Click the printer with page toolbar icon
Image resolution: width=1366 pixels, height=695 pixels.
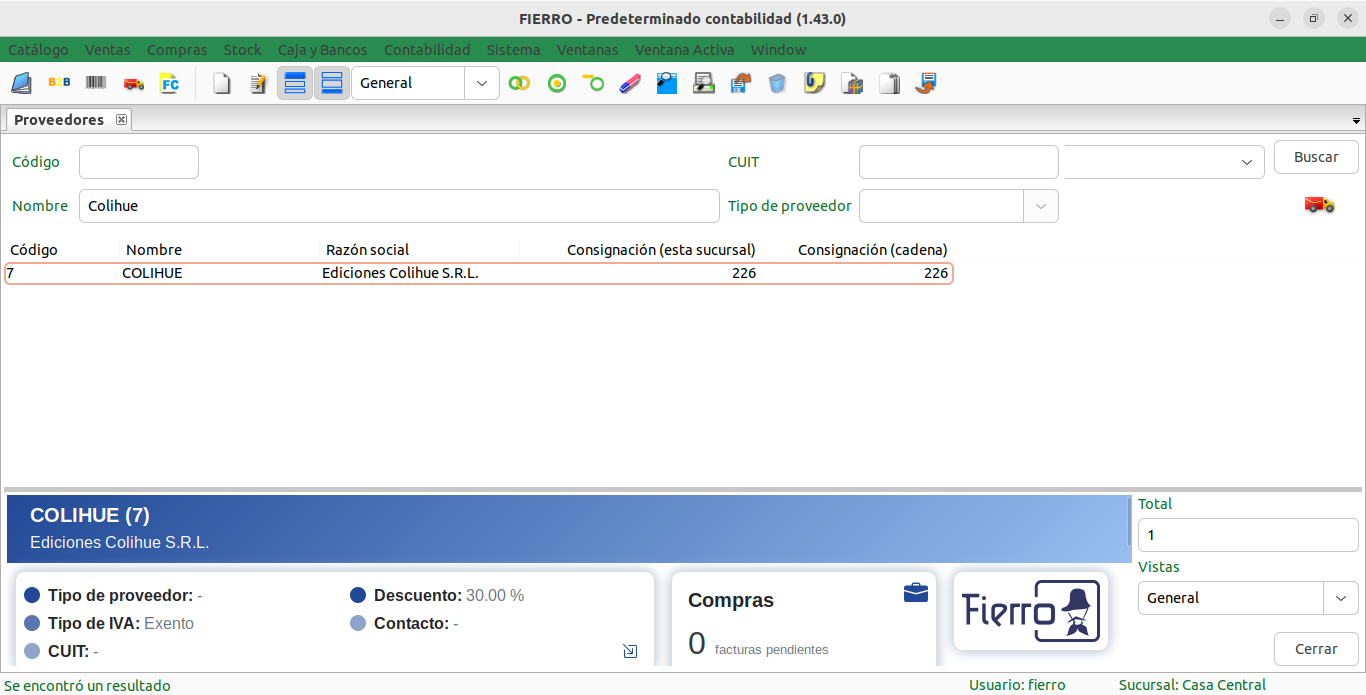click(x=704, y=83)
